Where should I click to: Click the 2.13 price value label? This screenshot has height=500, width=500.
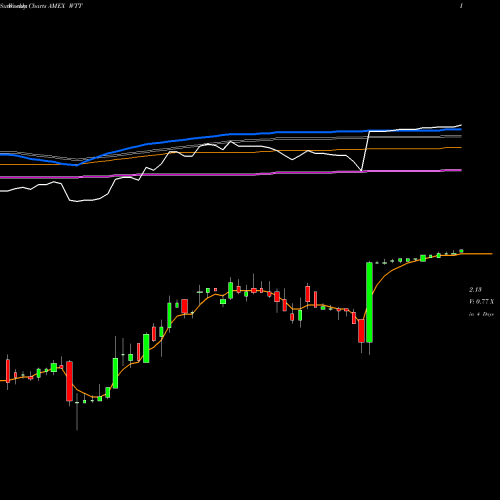click(475, 289)
